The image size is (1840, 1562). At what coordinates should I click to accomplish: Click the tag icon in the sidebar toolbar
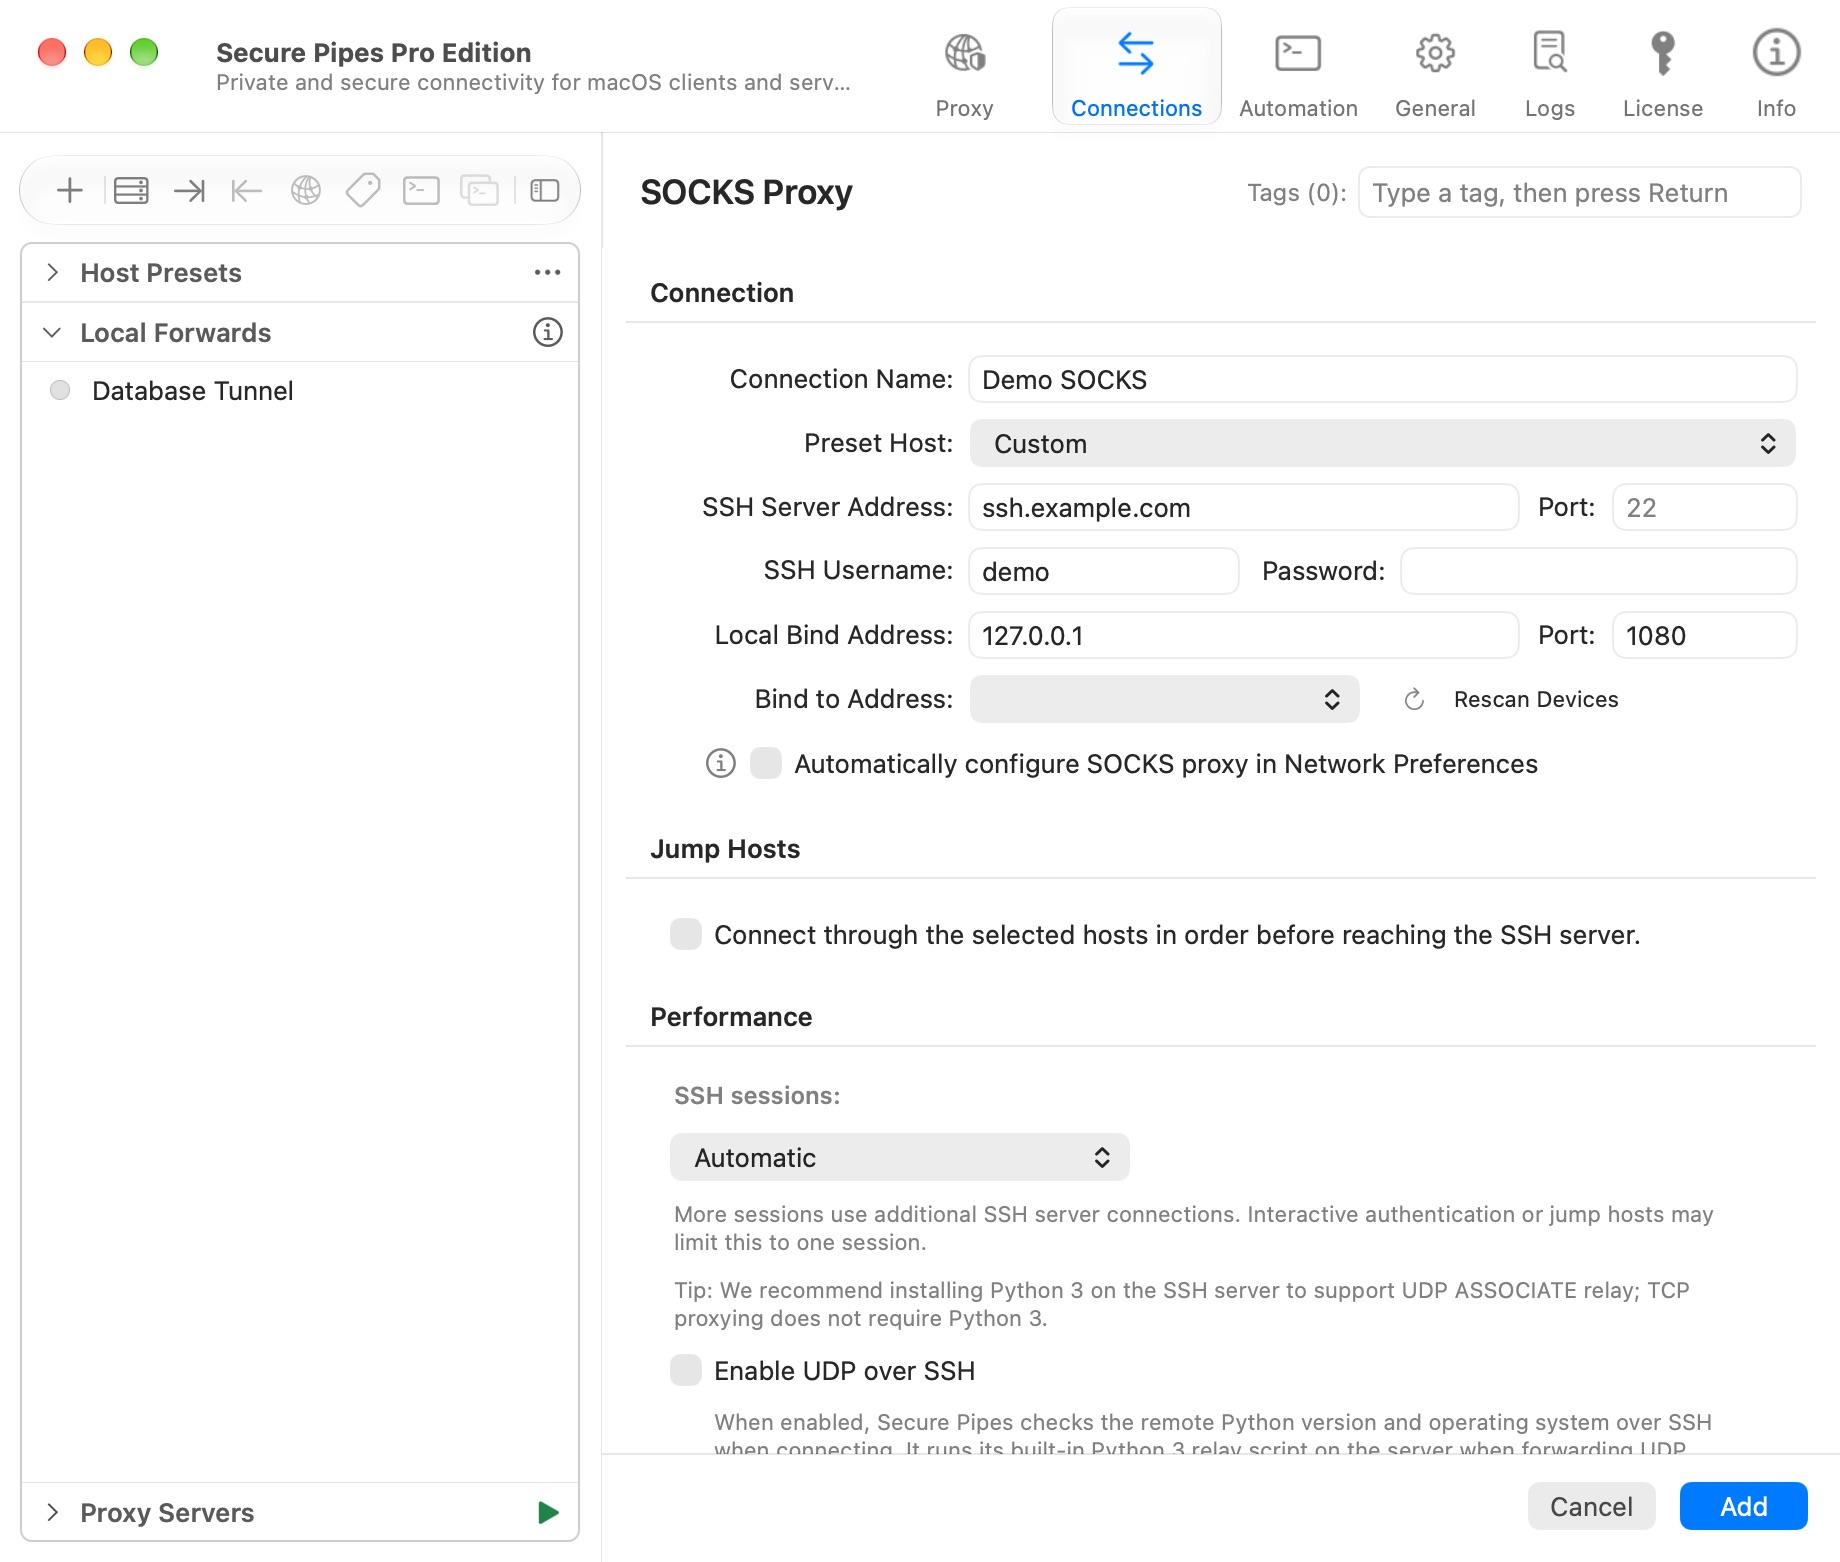(x=363, y=190)
